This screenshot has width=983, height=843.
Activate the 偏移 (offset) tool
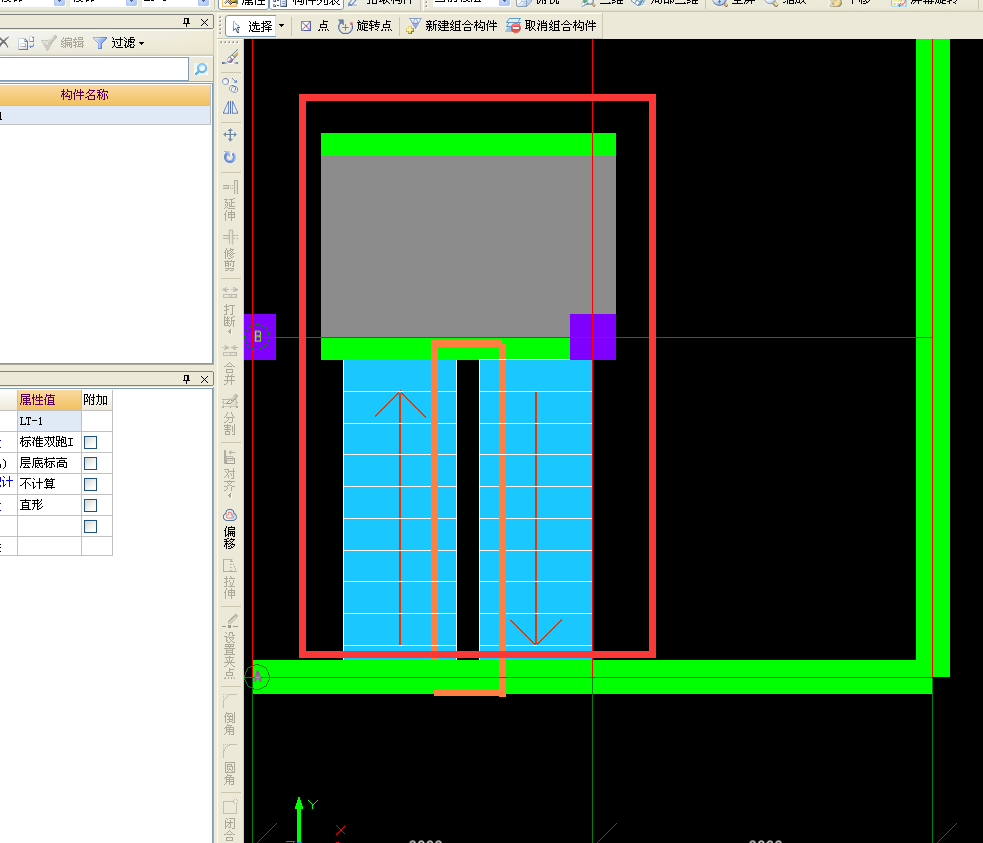tap(230, 528)
